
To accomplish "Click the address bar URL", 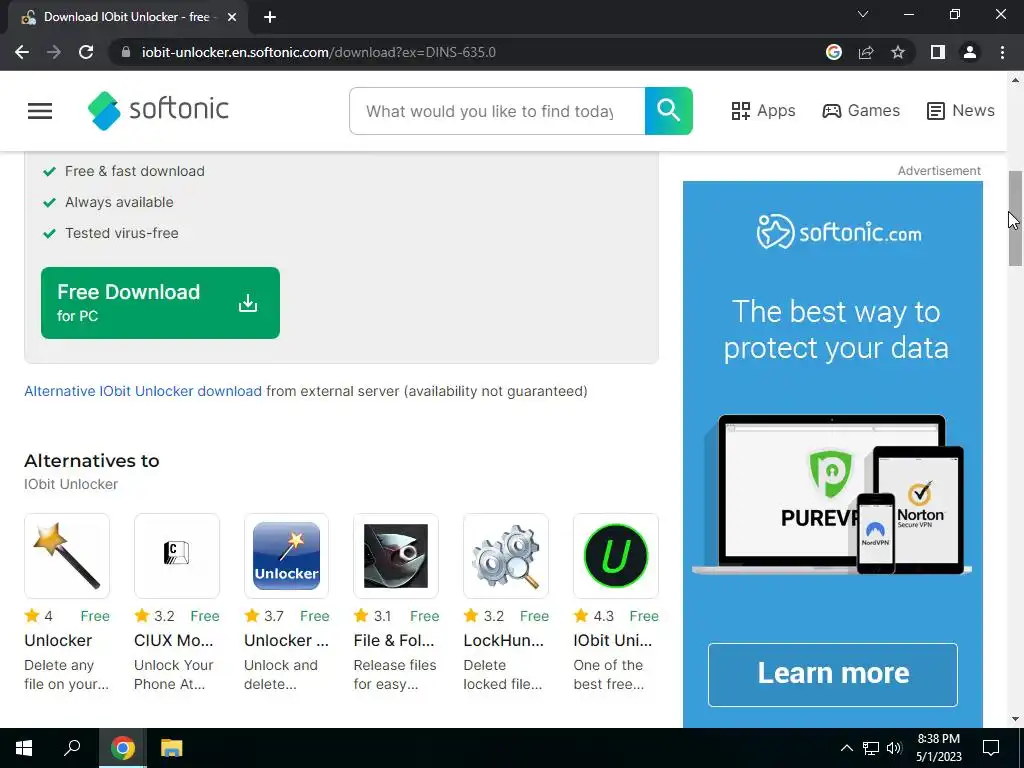I will pyautogui.click(x=319, y=52).
